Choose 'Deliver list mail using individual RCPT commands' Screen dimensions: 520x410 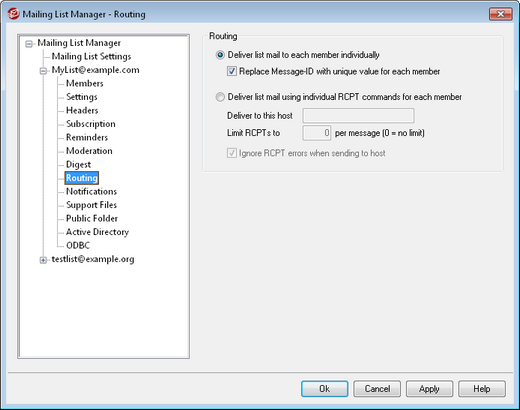tap(220, 97)
